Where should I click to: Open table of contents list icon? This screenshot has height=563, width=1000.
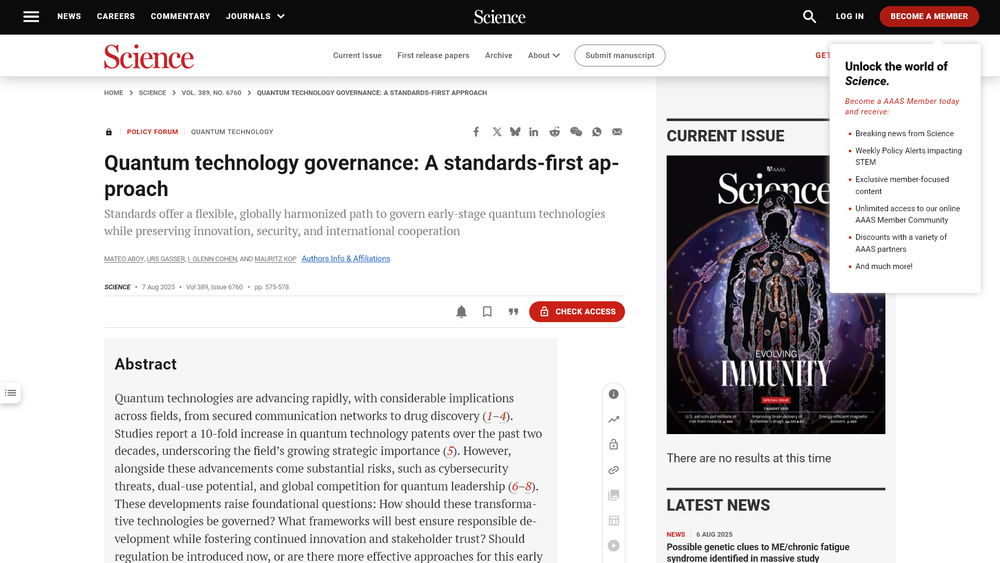coord(10,393)
